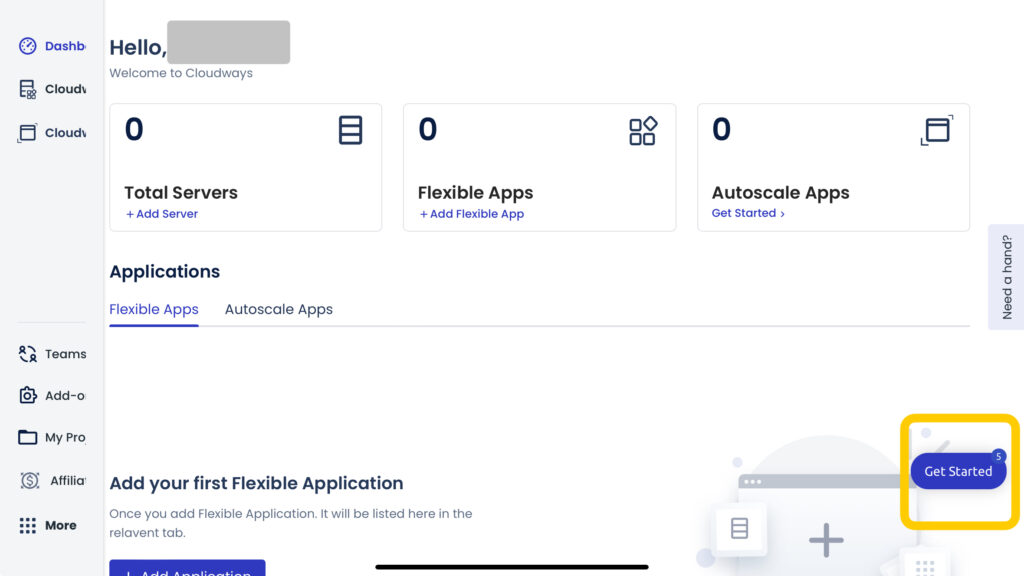
Task: Click the Add your first Flexible Application heading
Action: click(x=256, y=483)
